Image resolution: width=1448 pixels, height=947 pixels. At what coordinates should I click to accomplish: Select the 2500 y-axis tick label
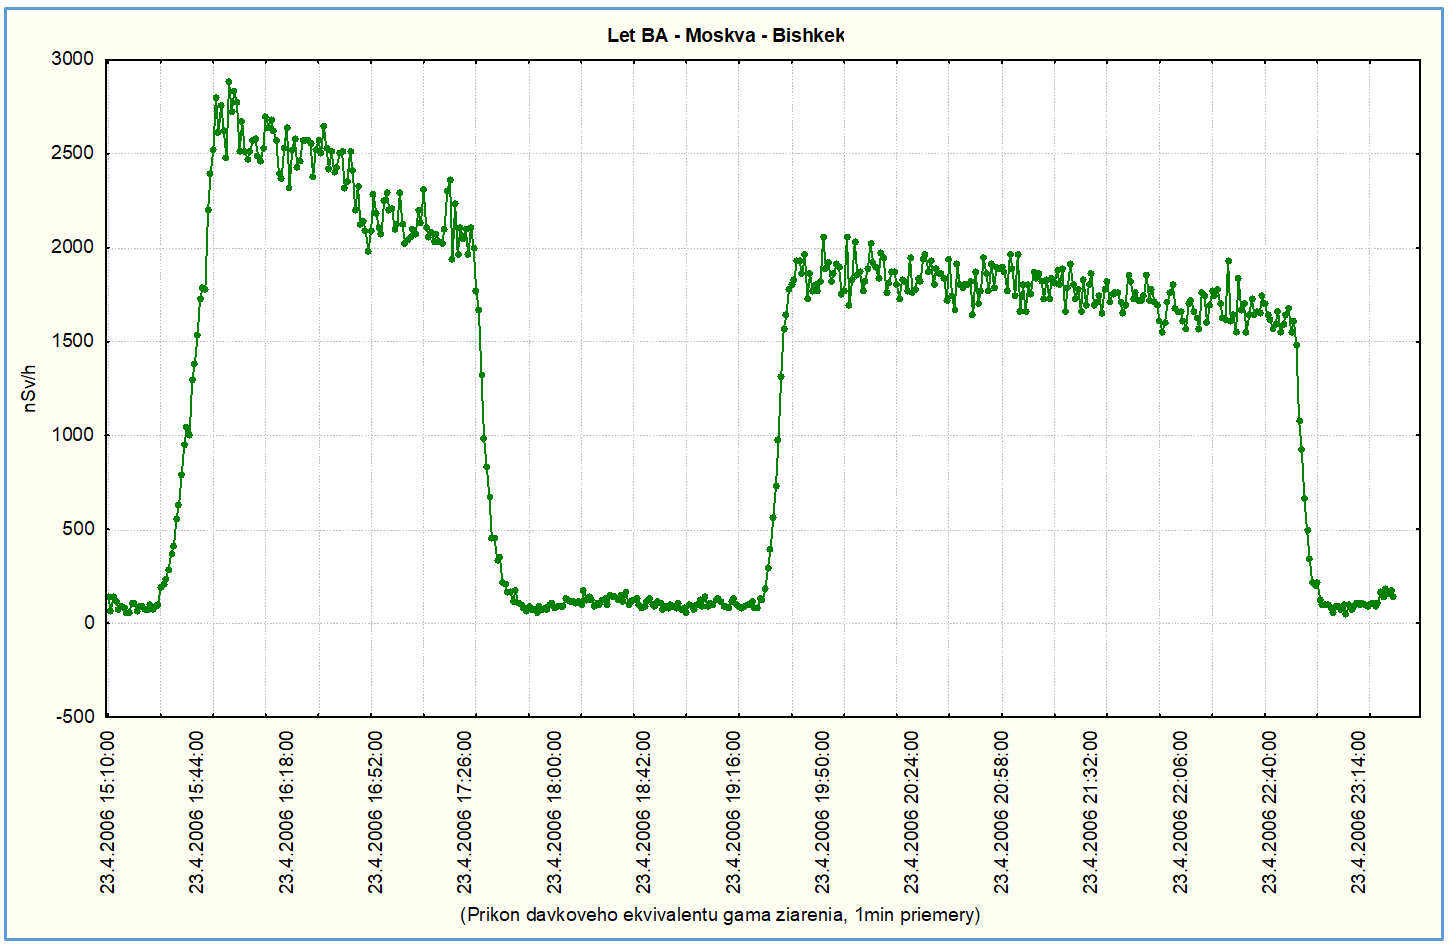click(x=72, y=154)
